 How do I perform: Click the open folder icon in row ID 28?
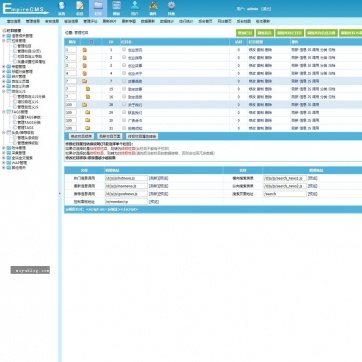tap(85, 105)
